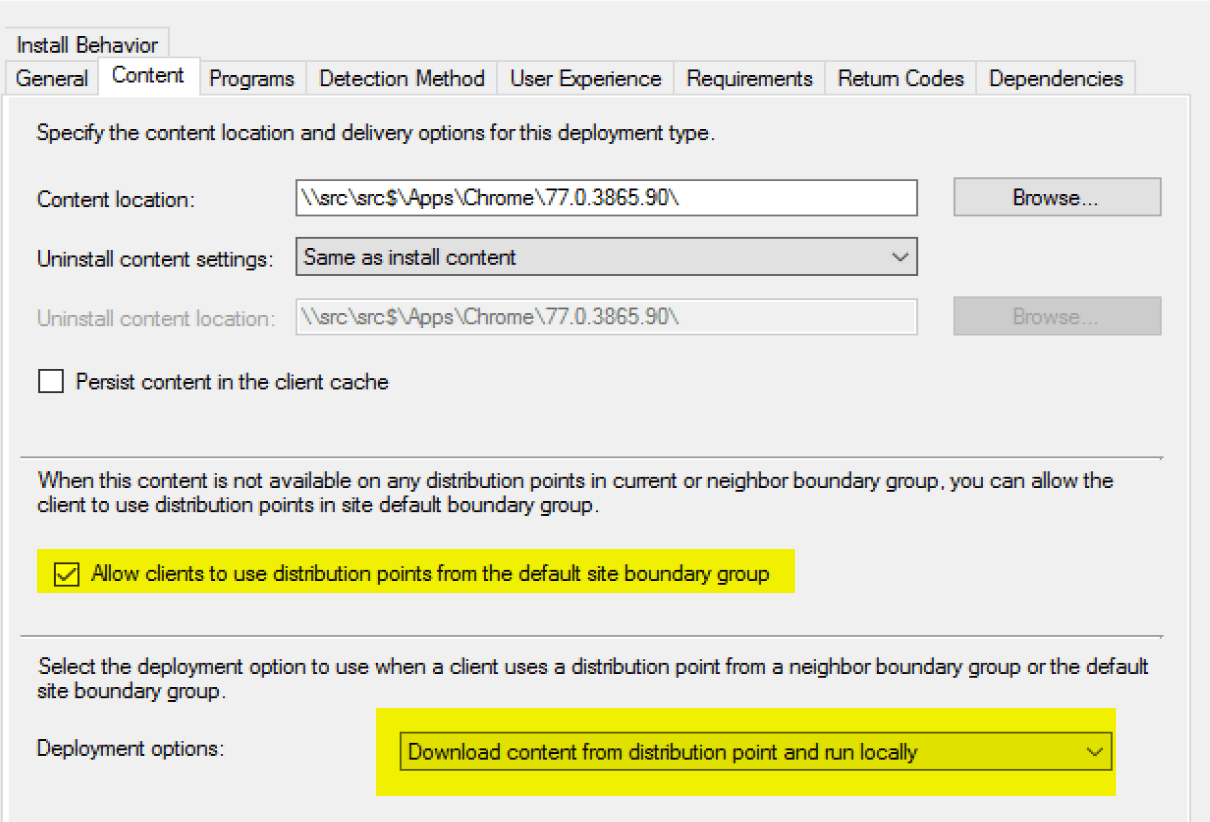The height and width of the screenshot is (822, 1210).
Task: Open the General tab
Action: point(52,78)
